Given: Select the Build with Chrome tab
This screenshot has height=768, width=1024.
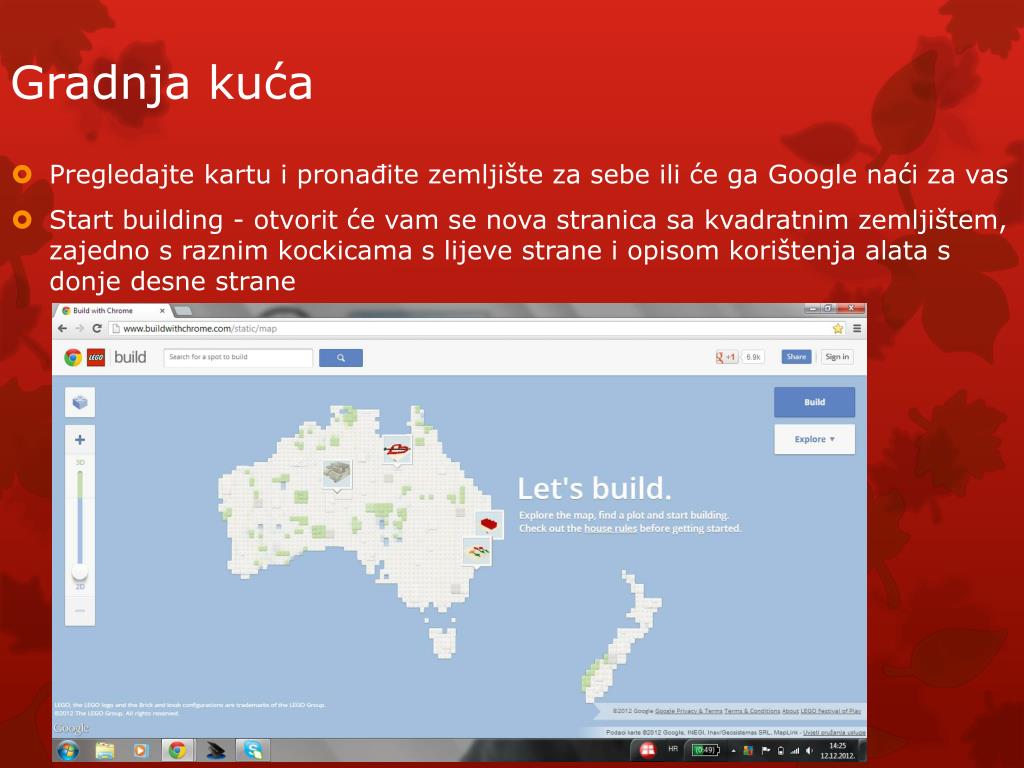Looking at the screenshot, I should (x=110, y=311).
